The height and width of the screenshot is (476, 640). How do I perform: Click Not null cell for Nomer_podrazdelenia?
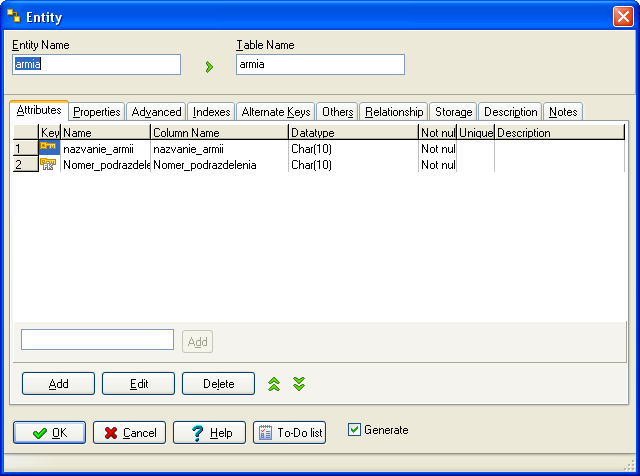point(438,165)
